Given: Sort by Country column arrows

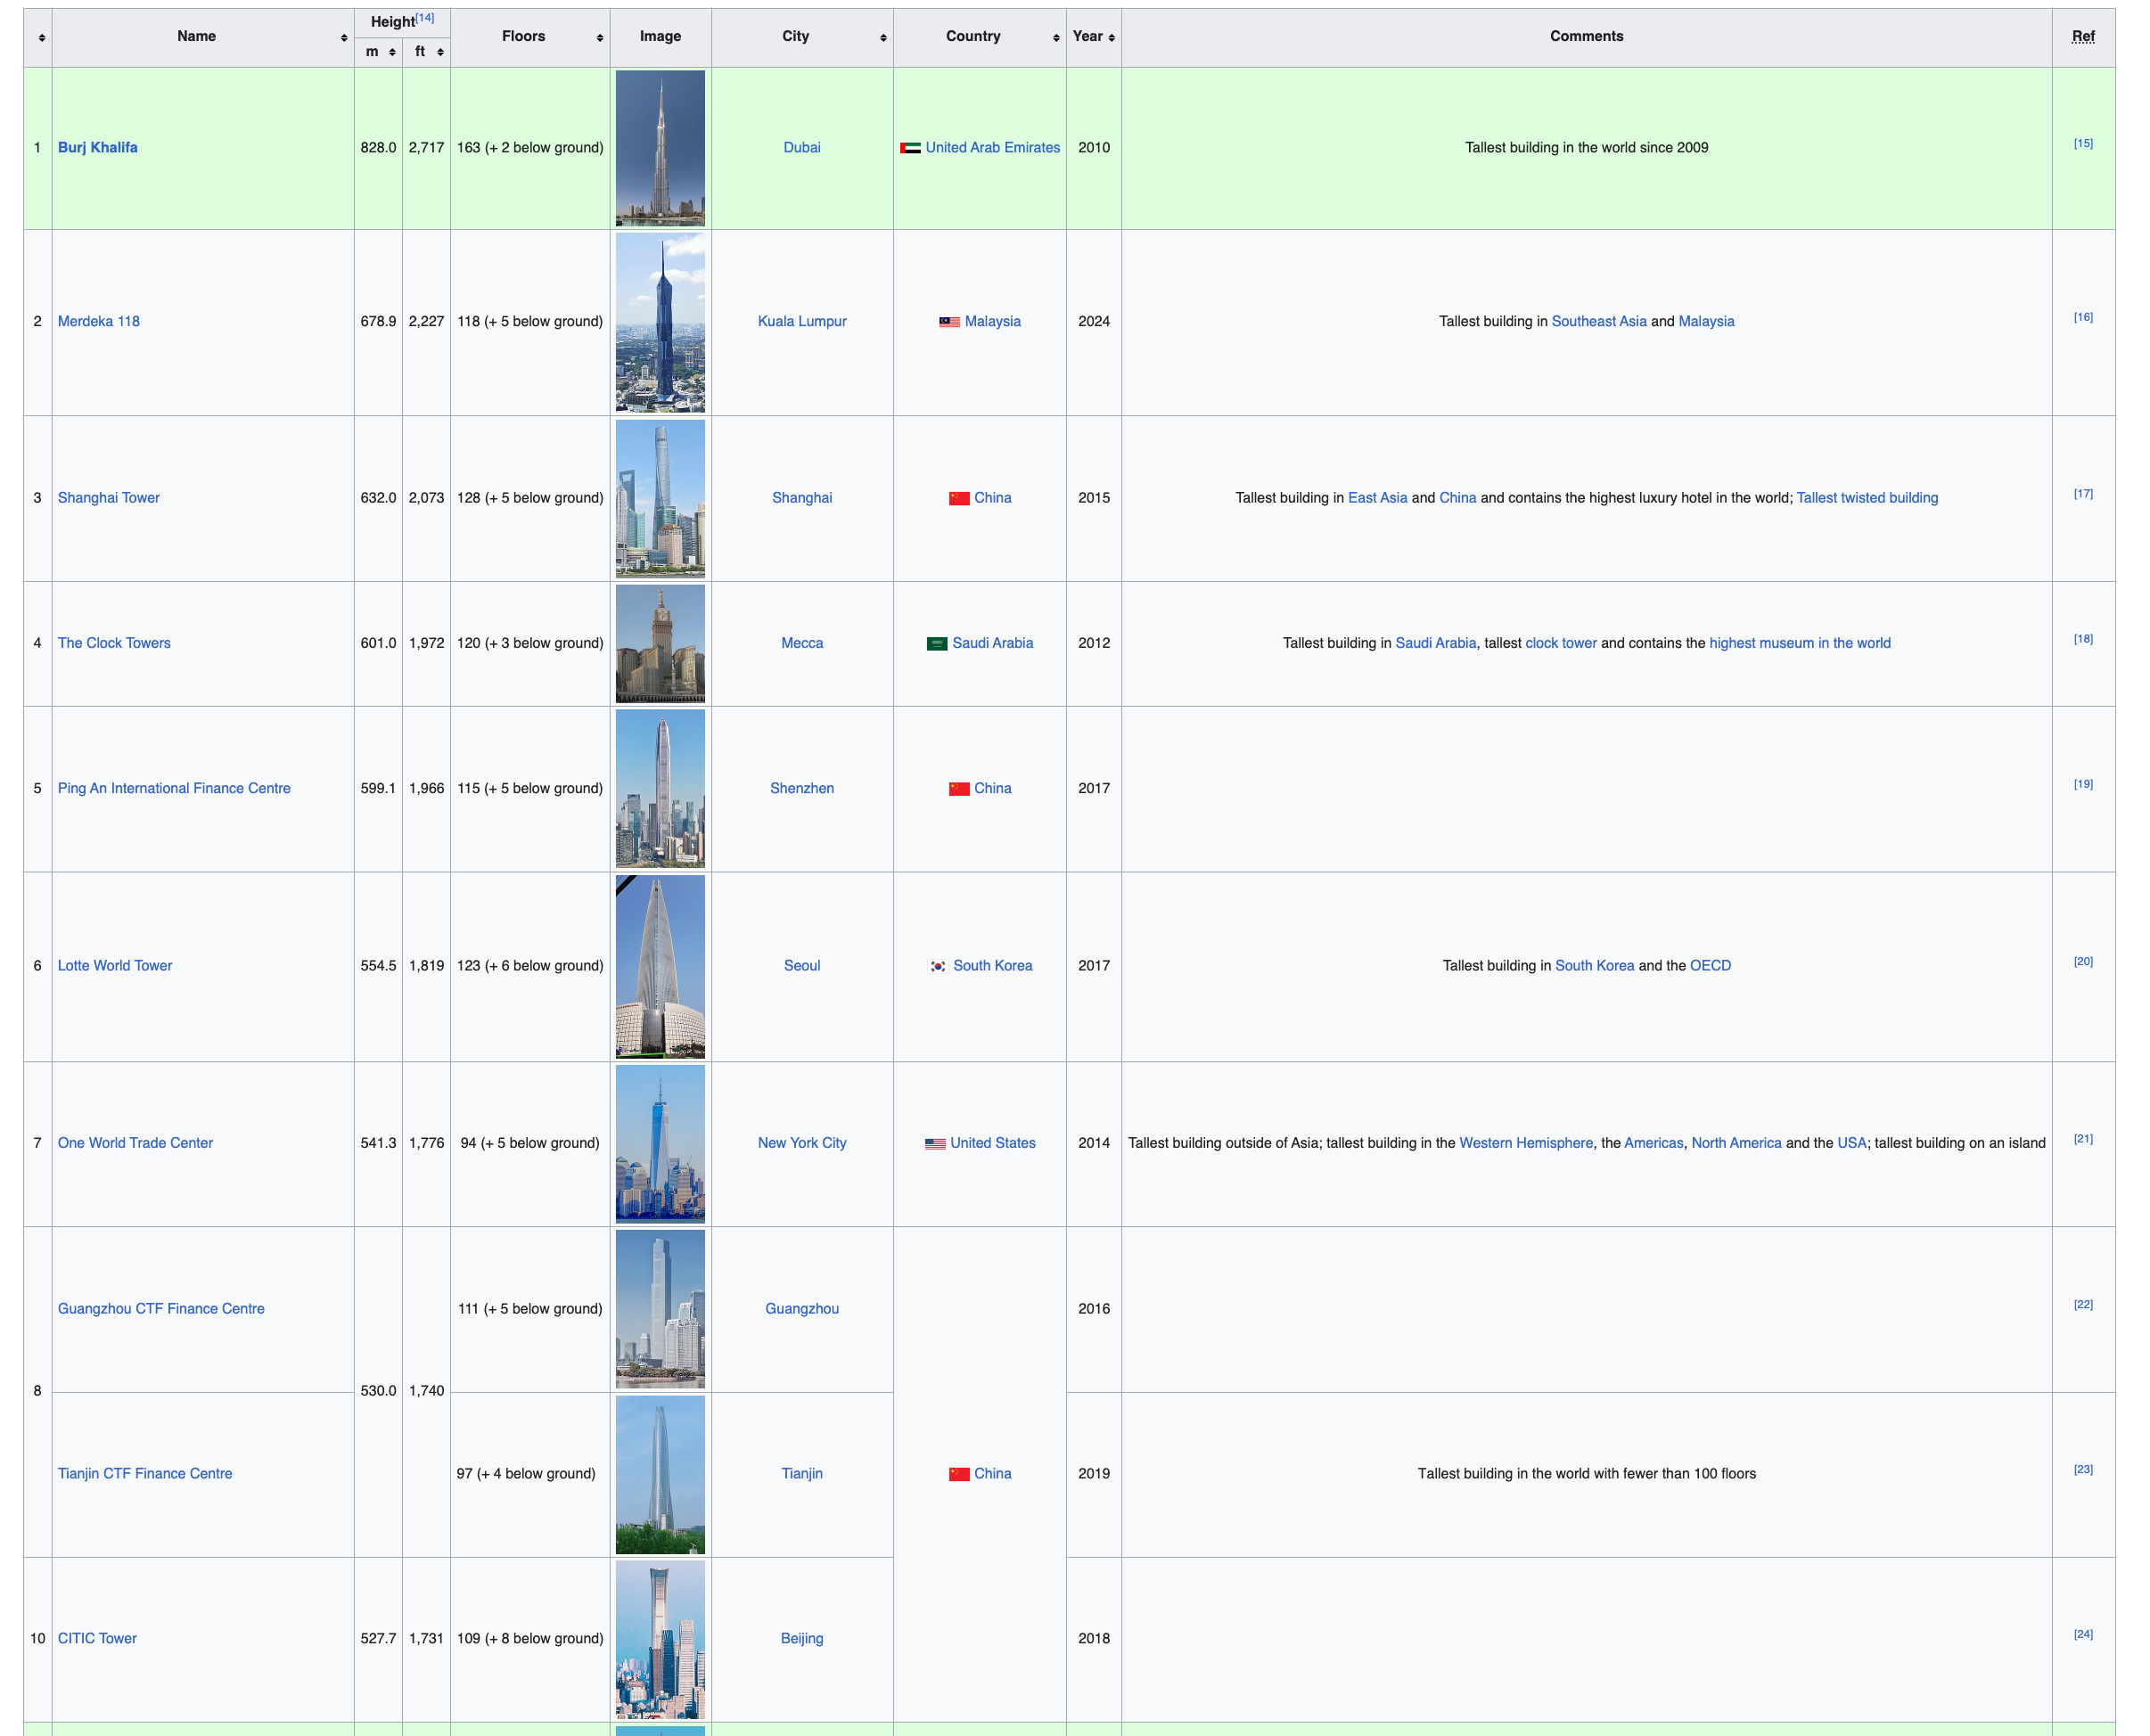Looking at the screenshot, I should pos(1056,38).
